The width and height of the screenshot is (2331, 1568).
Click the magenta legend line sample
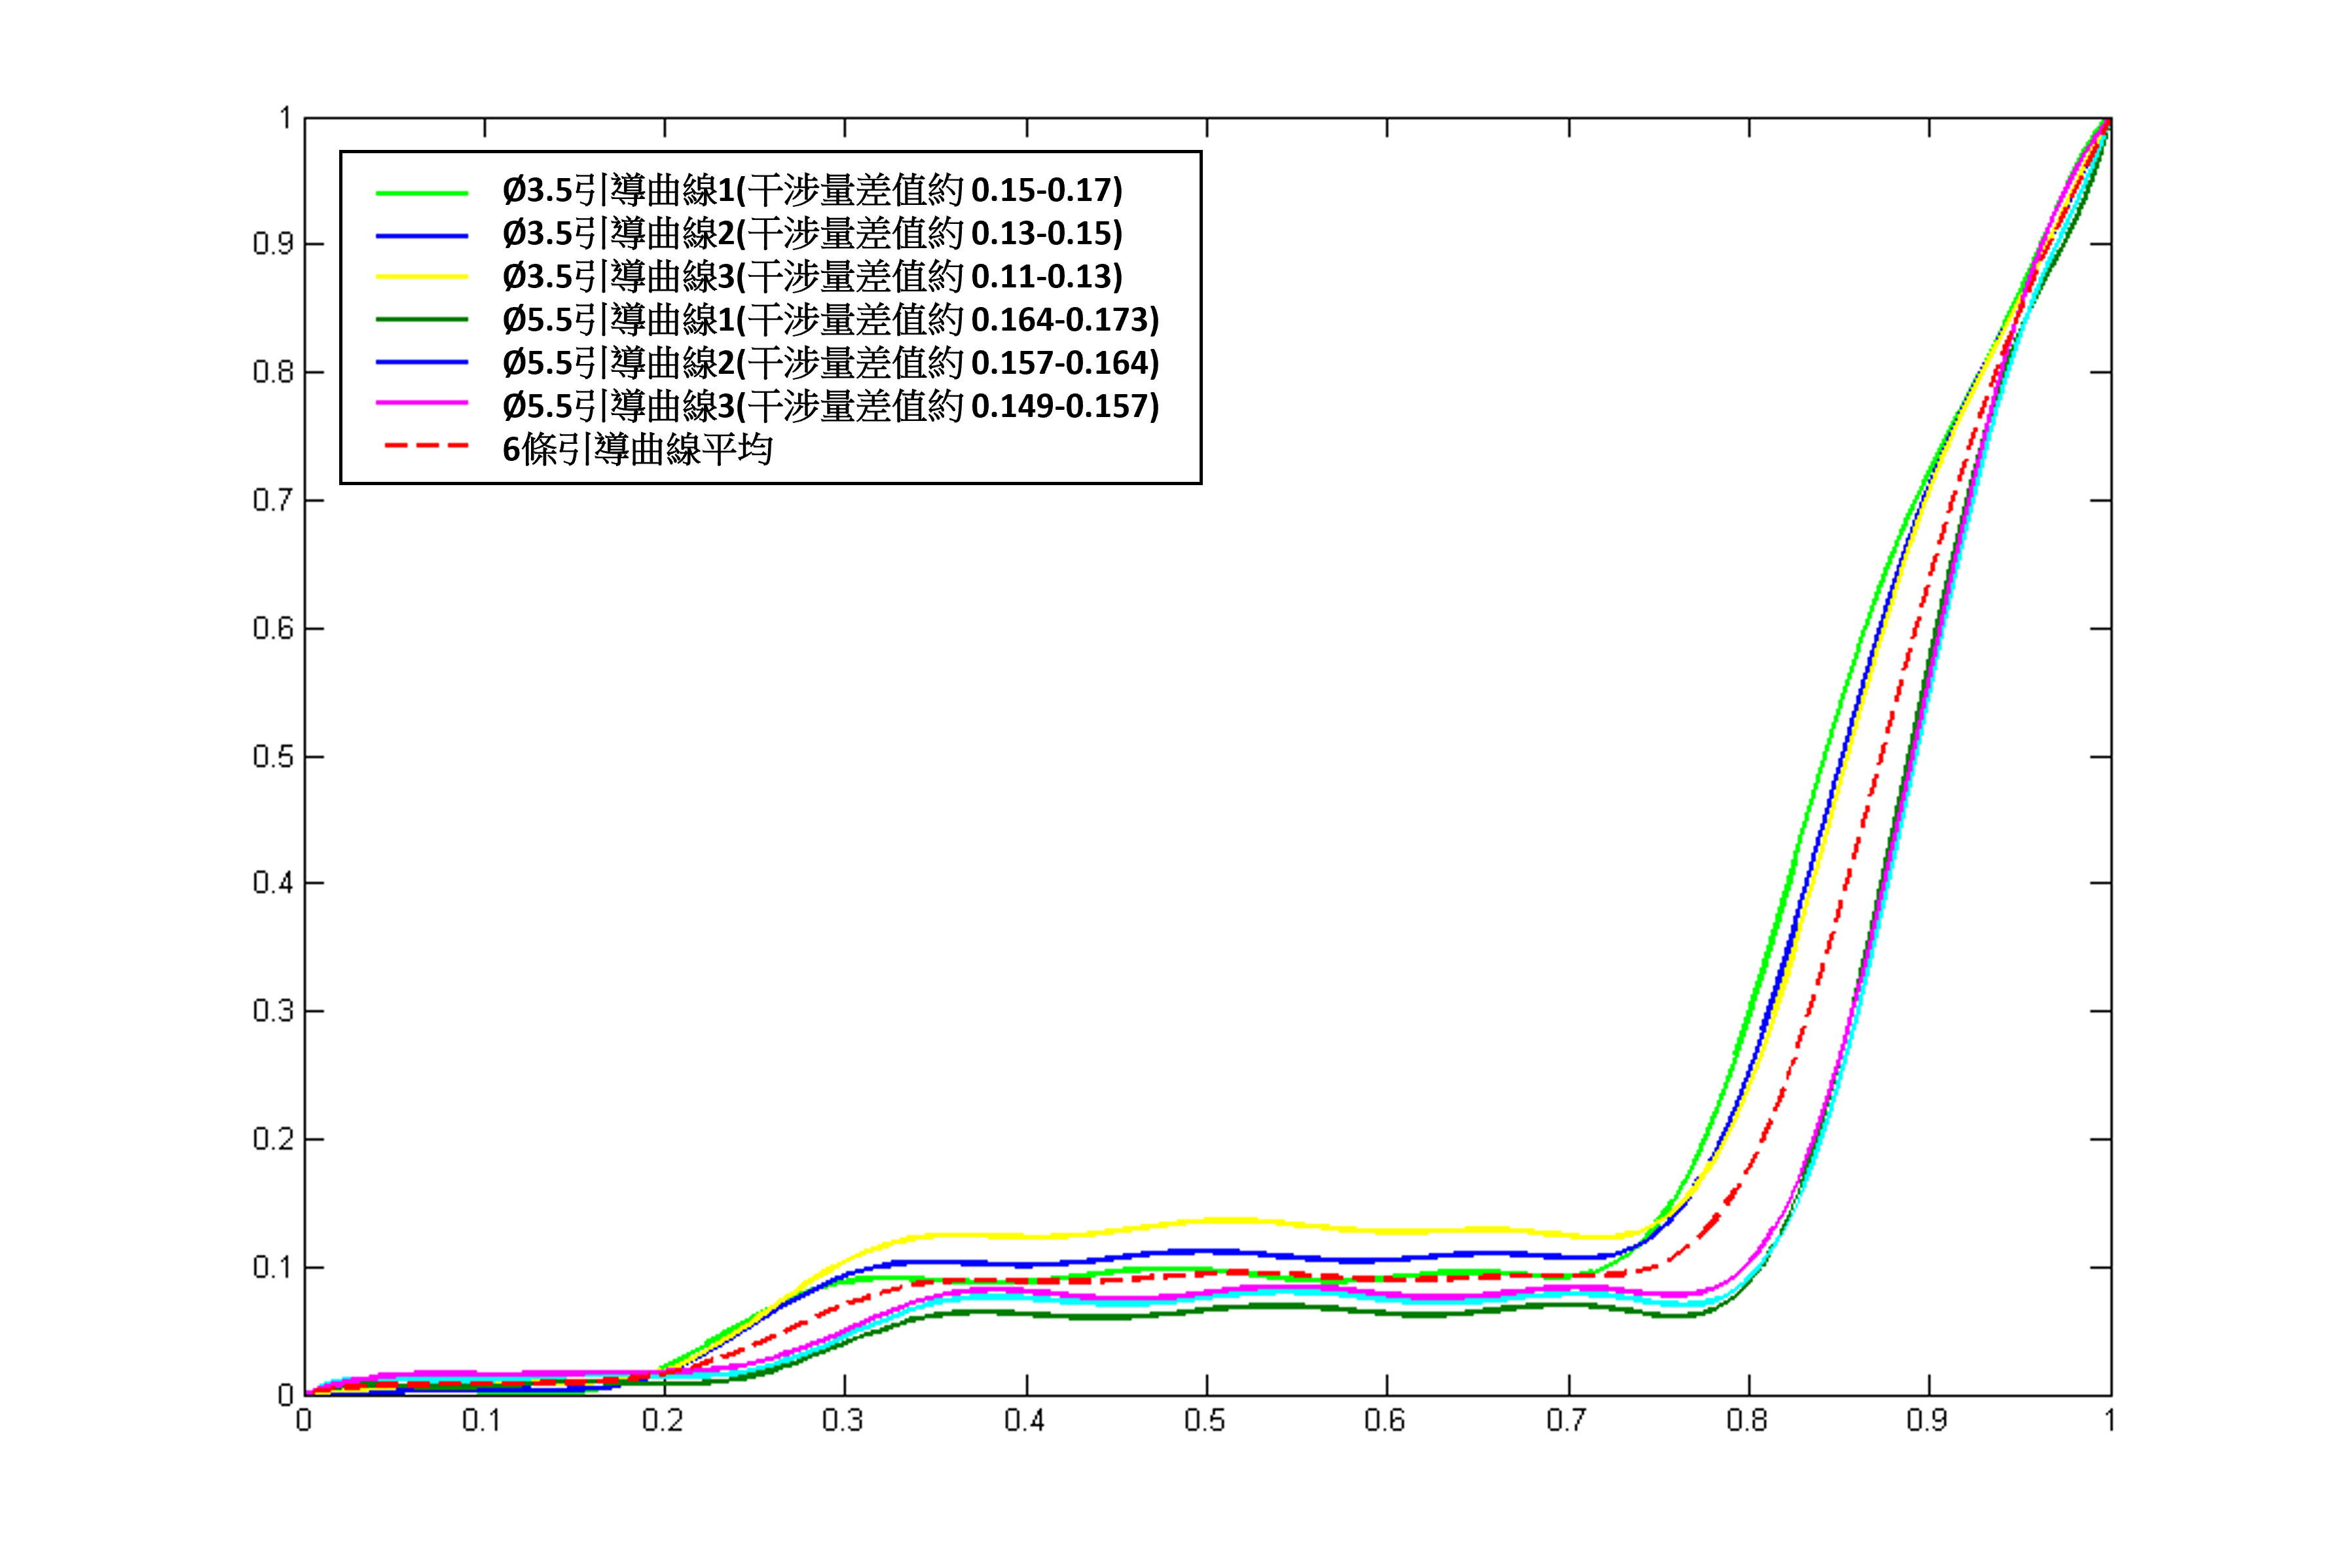click(x=421, y=403)
